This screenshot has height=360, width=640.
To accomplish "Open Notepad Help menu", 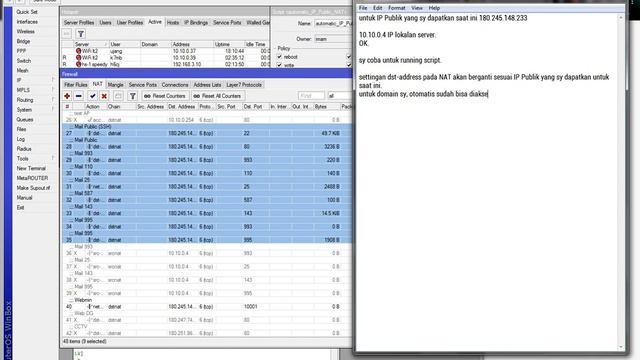I will [x=434, y=8].
